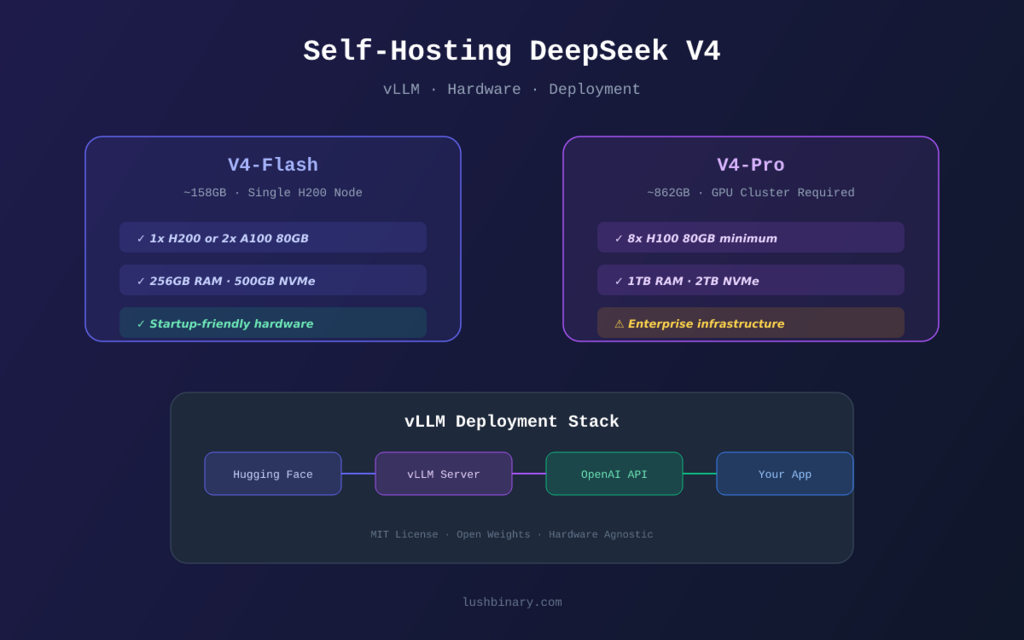The width and height of the screenshot is (1024, 640).
Task: Select the '1x H200 or 2x A100 80GB' row
Action: (x=273, y=238)
